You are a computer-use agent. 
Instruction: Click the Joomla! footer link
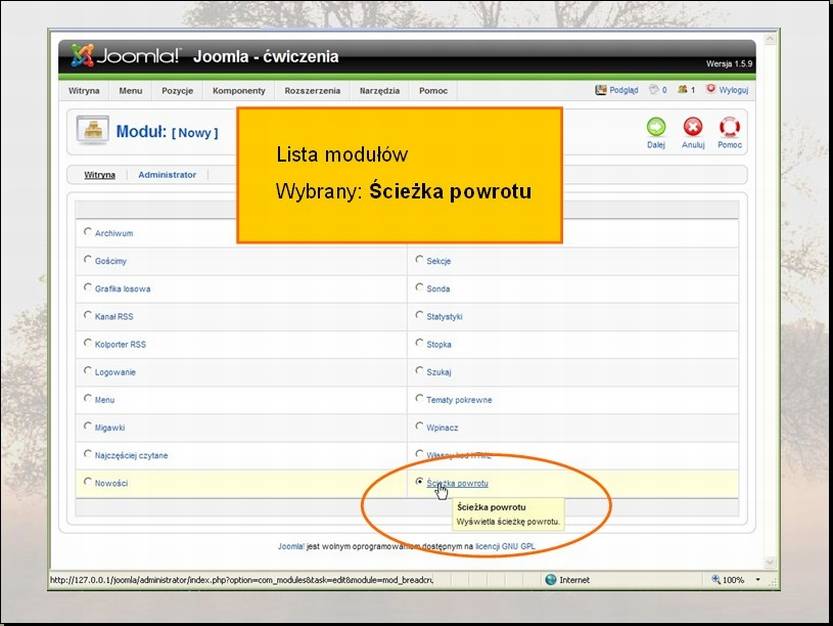click(291, 546)
